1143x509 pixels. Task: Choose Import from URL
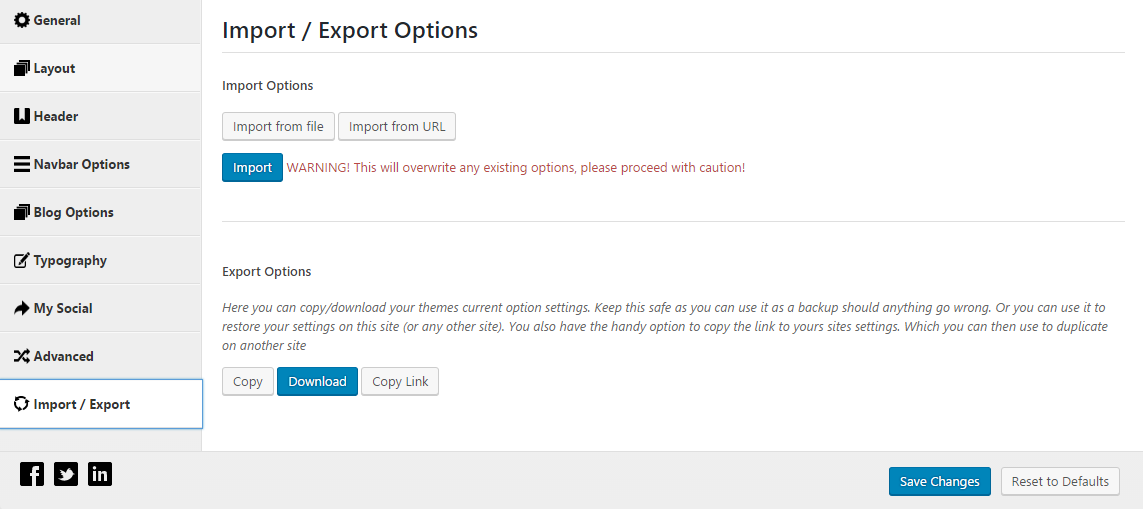(x=397, y=127)
